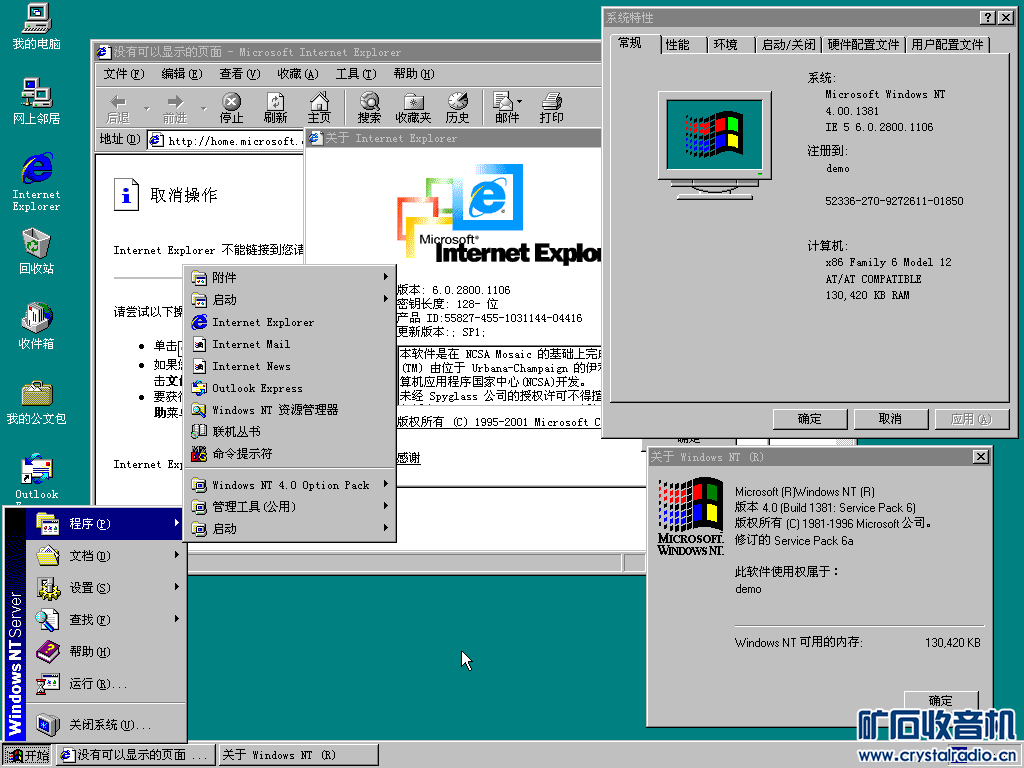Open 我的电脑 desktop icon
The image size is (1024, 768).
(x=37, y=26)
